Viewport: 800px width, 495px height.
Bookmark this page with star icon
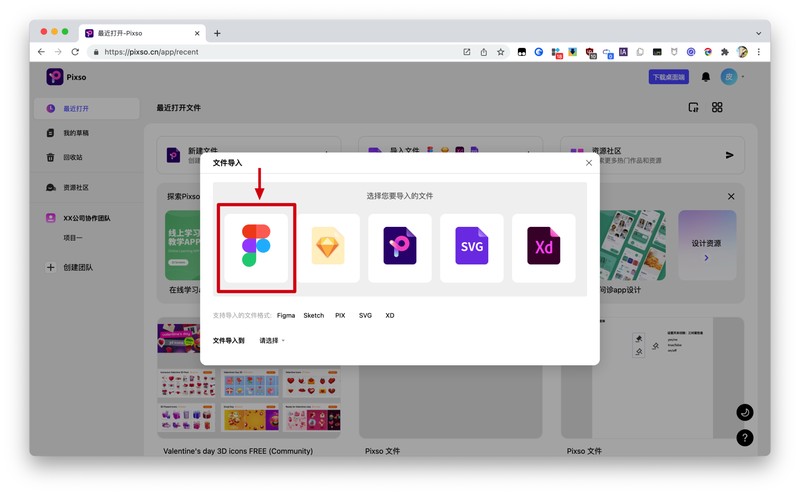[501, 52]
